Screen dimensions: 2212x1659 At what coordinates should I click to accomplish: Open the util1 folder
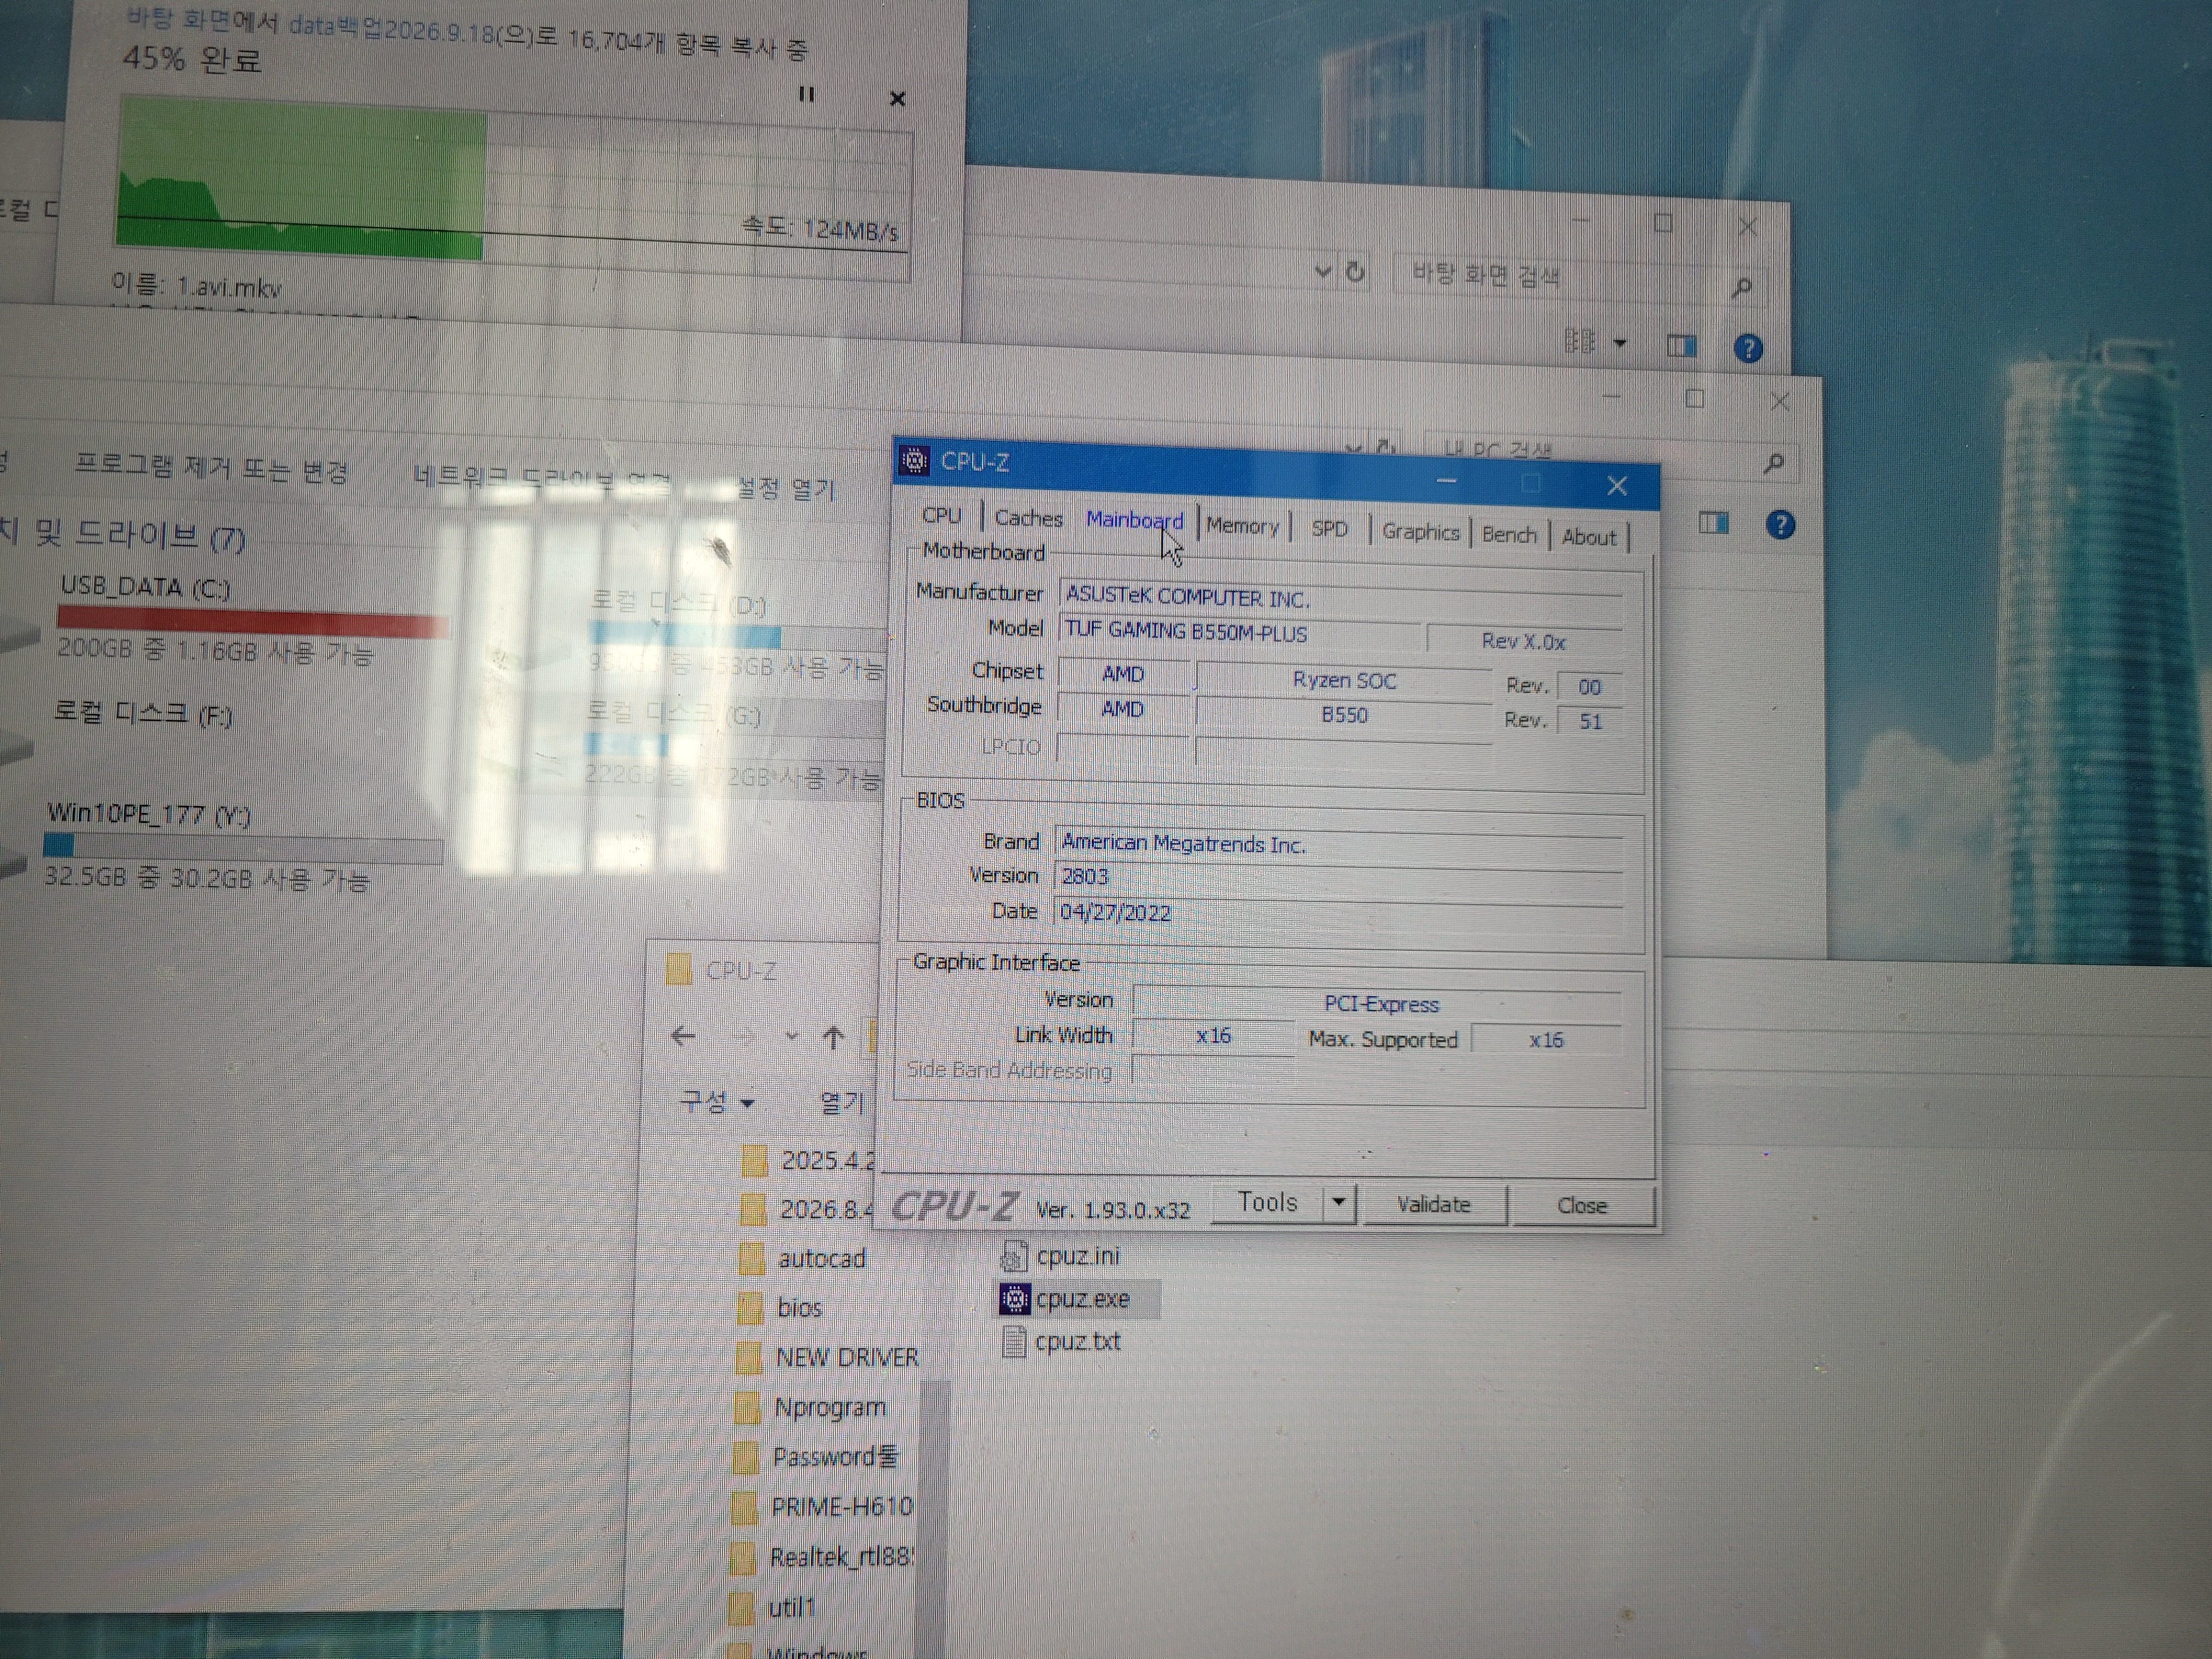(x=774, y=1607)
